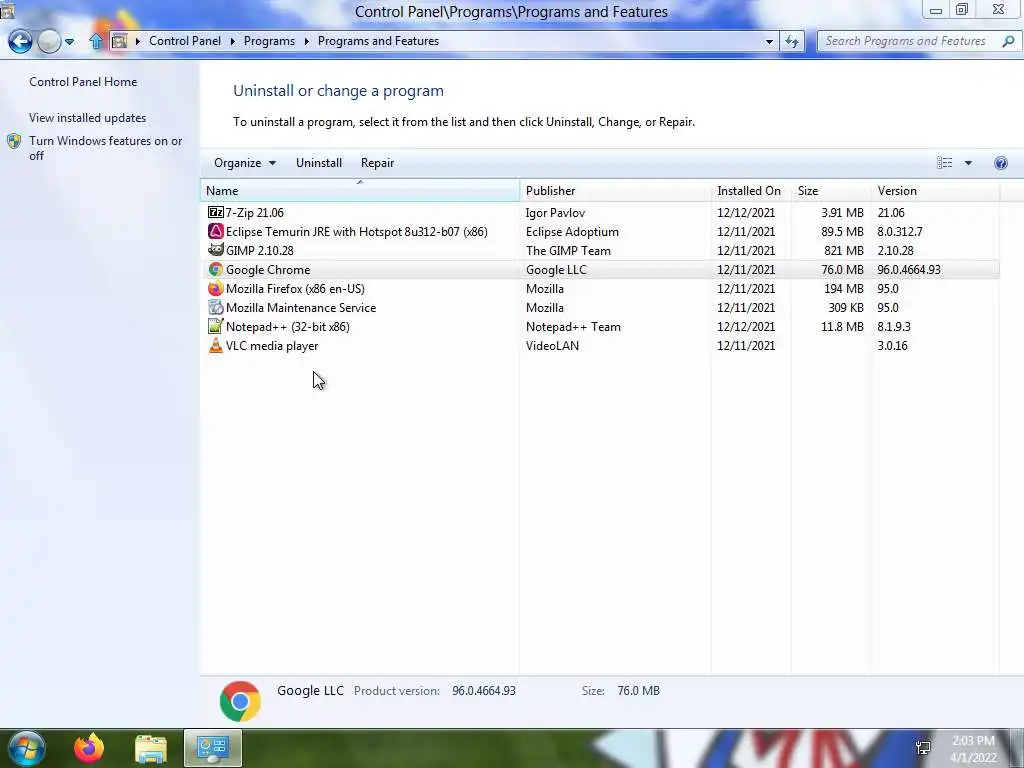The height and width of the screenshot is (768, 1024).
Task: Click the Eclipse Adoptium publisher cell
Action: pyautogui.click(x=572, y=232)
